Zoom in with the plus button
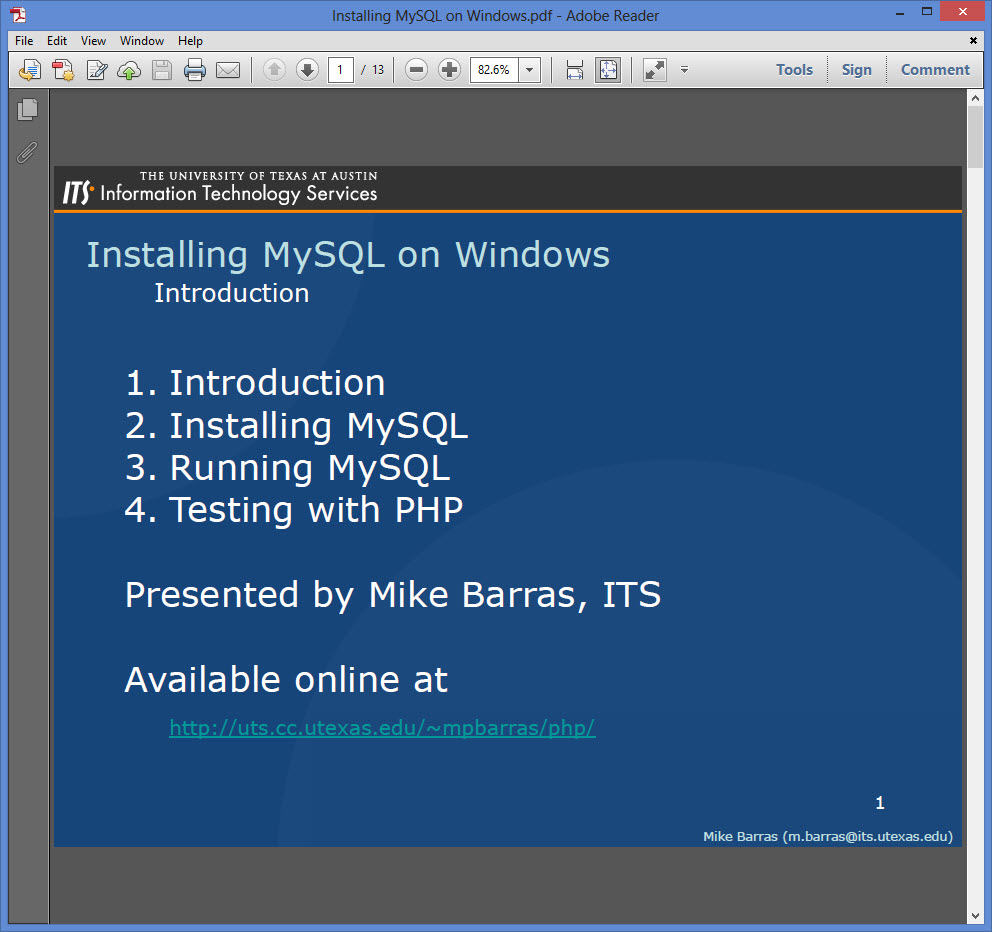Screen dimensions: 992x932 449,70
